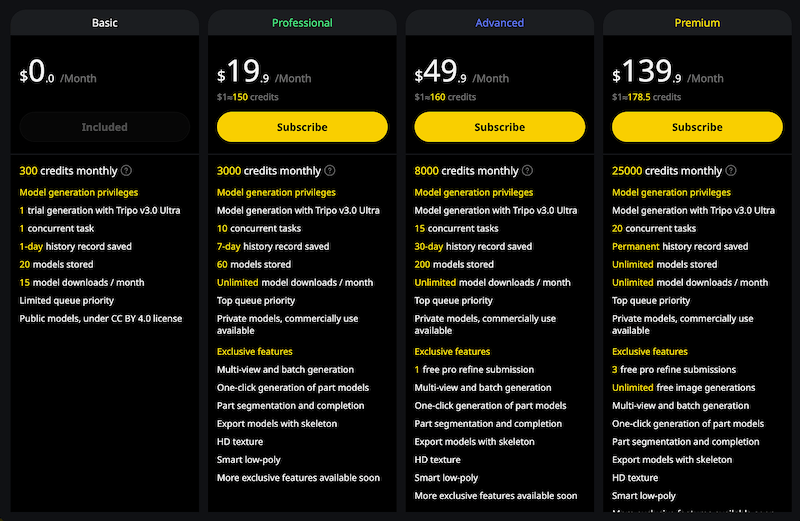Click the Included button in the Basic plan
The image size is (800, 521).
click(105, 127)
